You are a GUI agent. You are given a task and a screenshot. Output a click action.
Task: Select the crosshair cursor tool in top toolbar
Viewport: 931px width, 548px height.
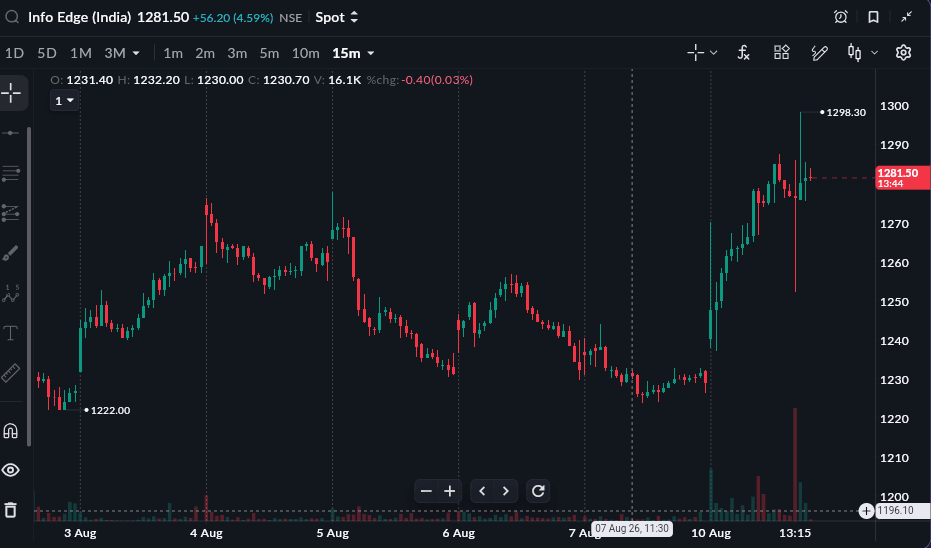coord(695,53)
